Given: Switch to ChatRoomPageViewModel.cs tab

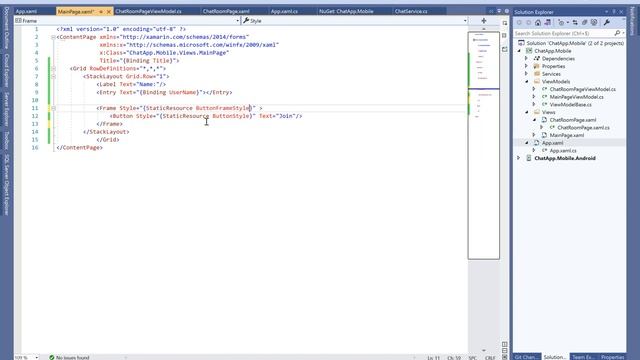Looking at the screenshot, I should [x=149, y=11].
